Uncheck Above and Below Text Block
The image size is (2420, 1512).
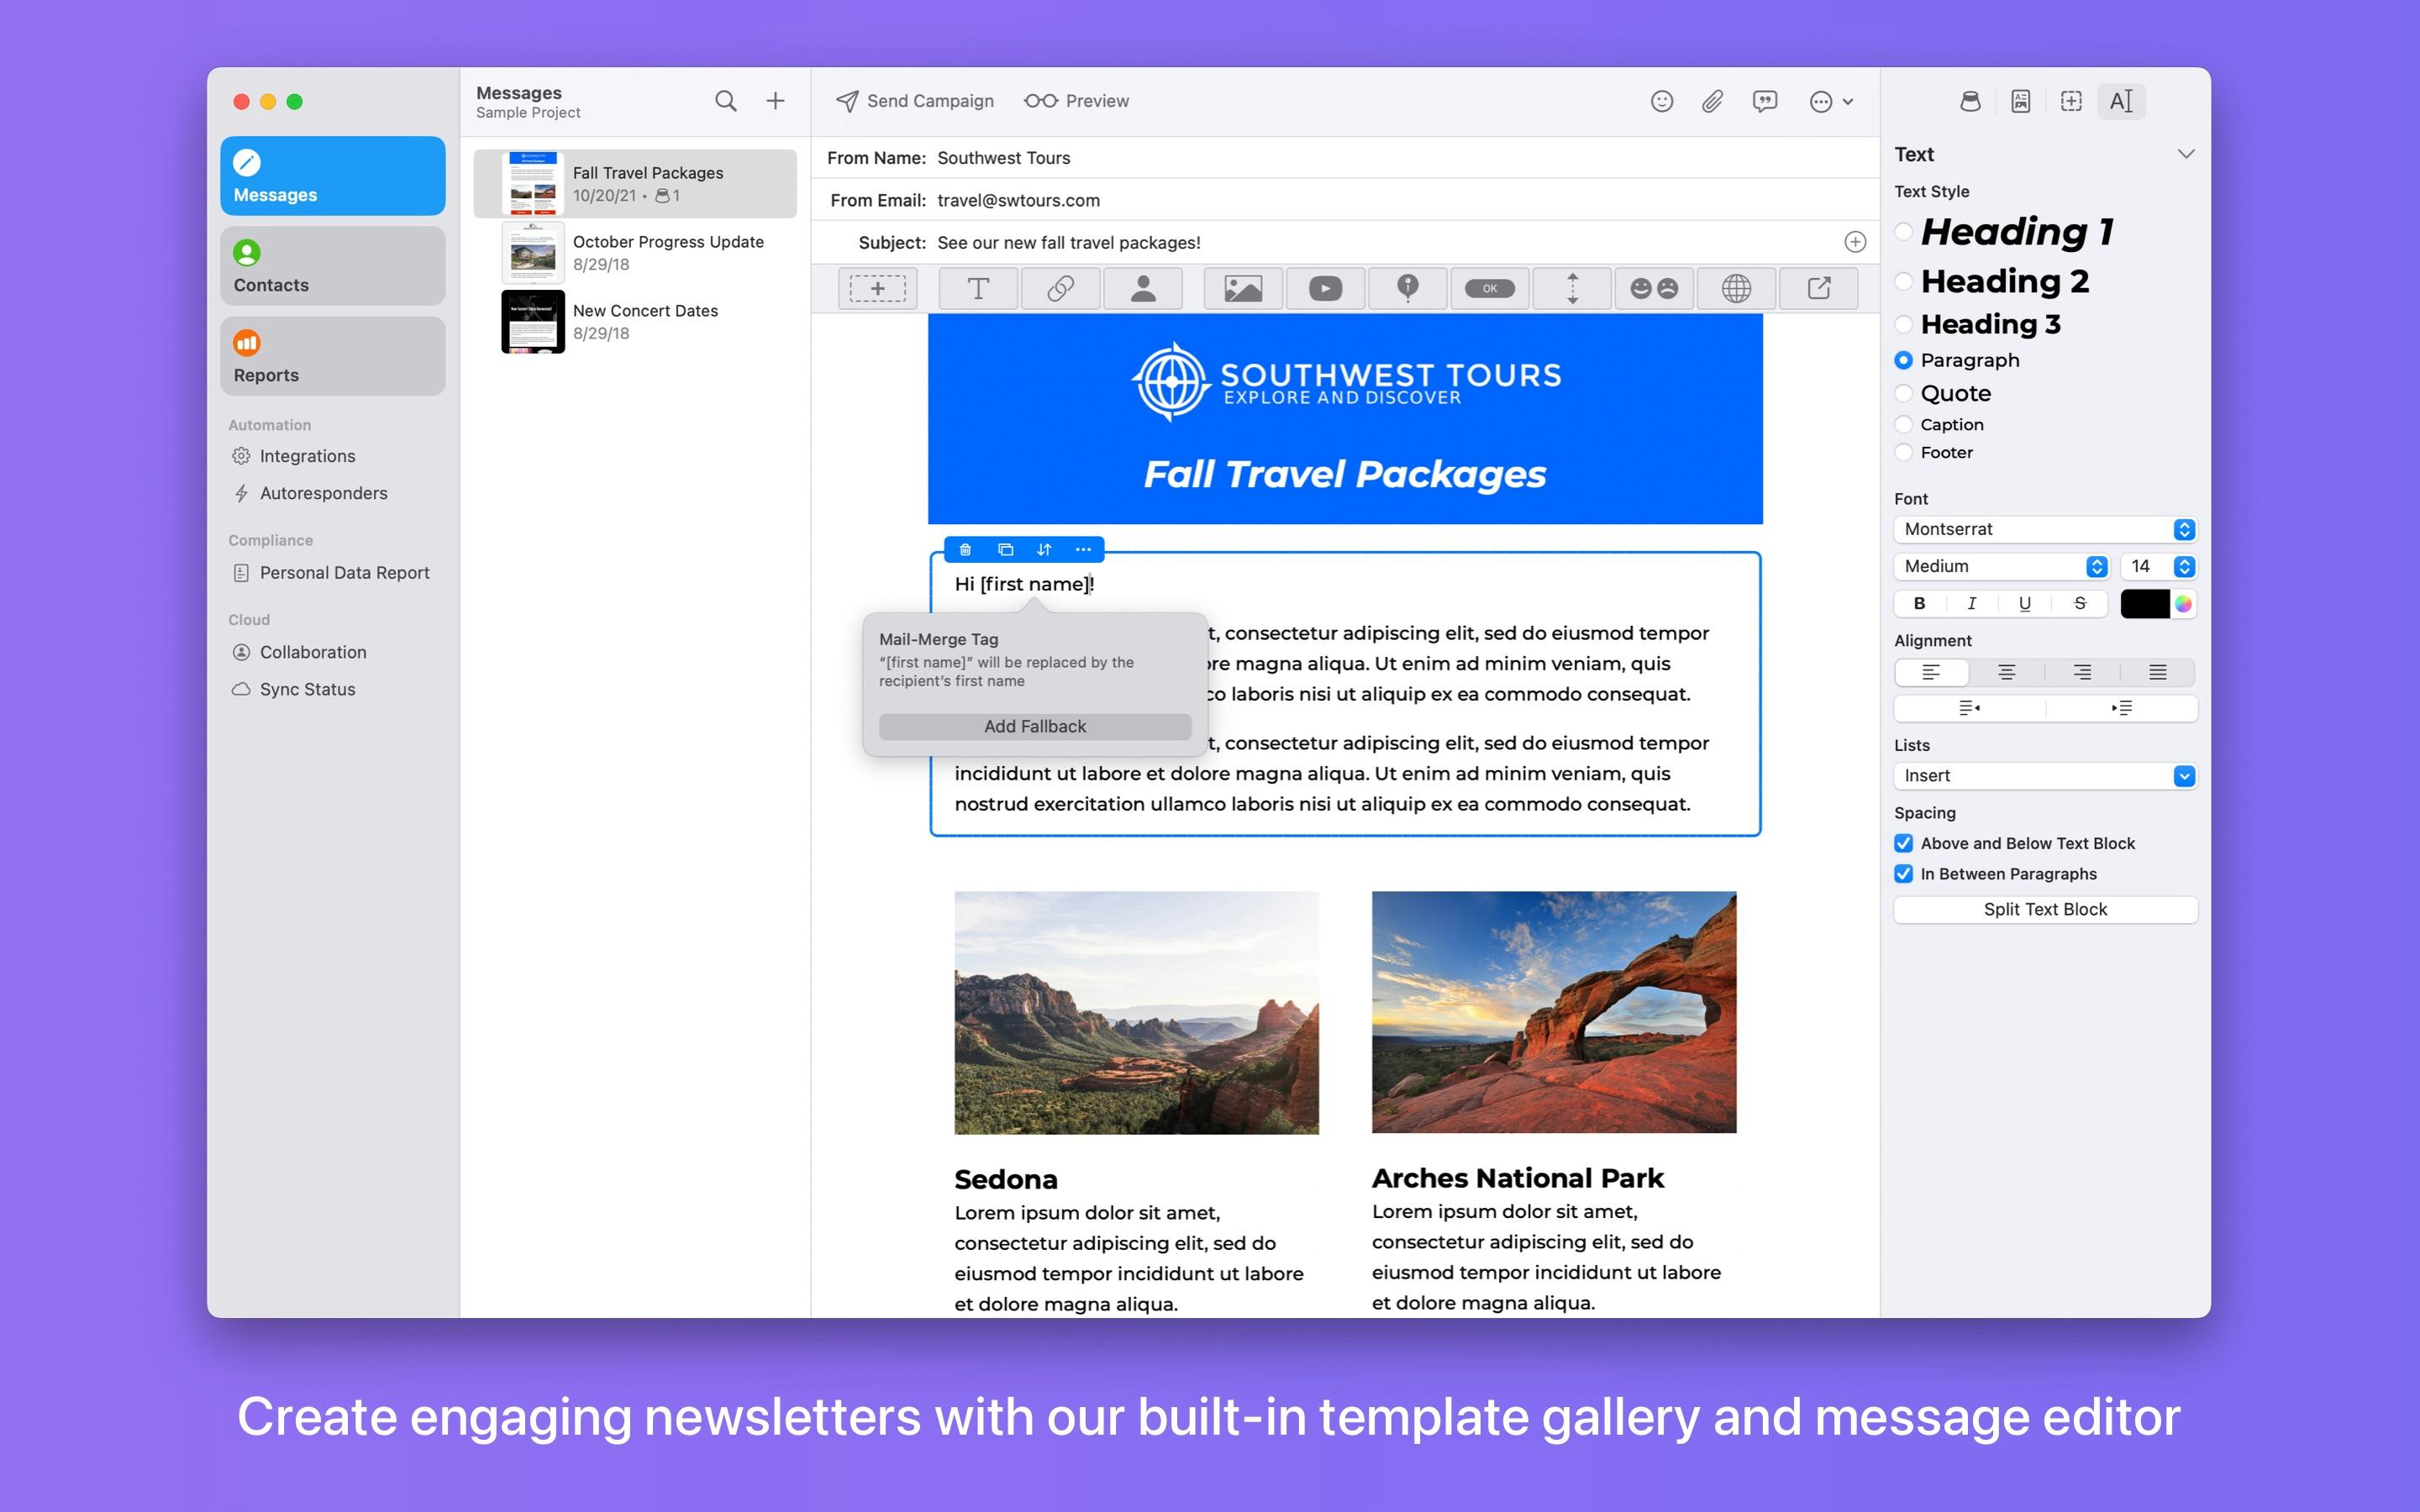coord(1903,843)
